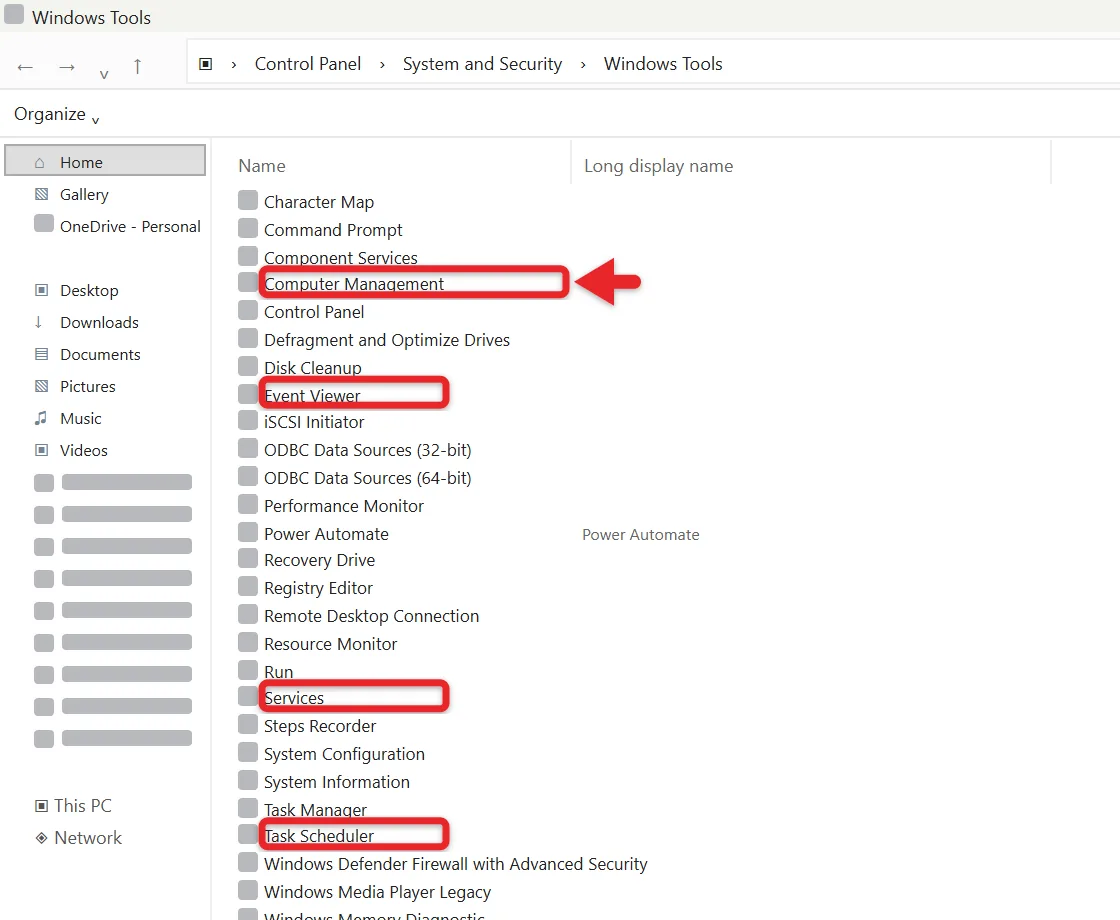
Task: Click the Steps Recorder icon
Action: pyautogui.click(x=248, y=724)
